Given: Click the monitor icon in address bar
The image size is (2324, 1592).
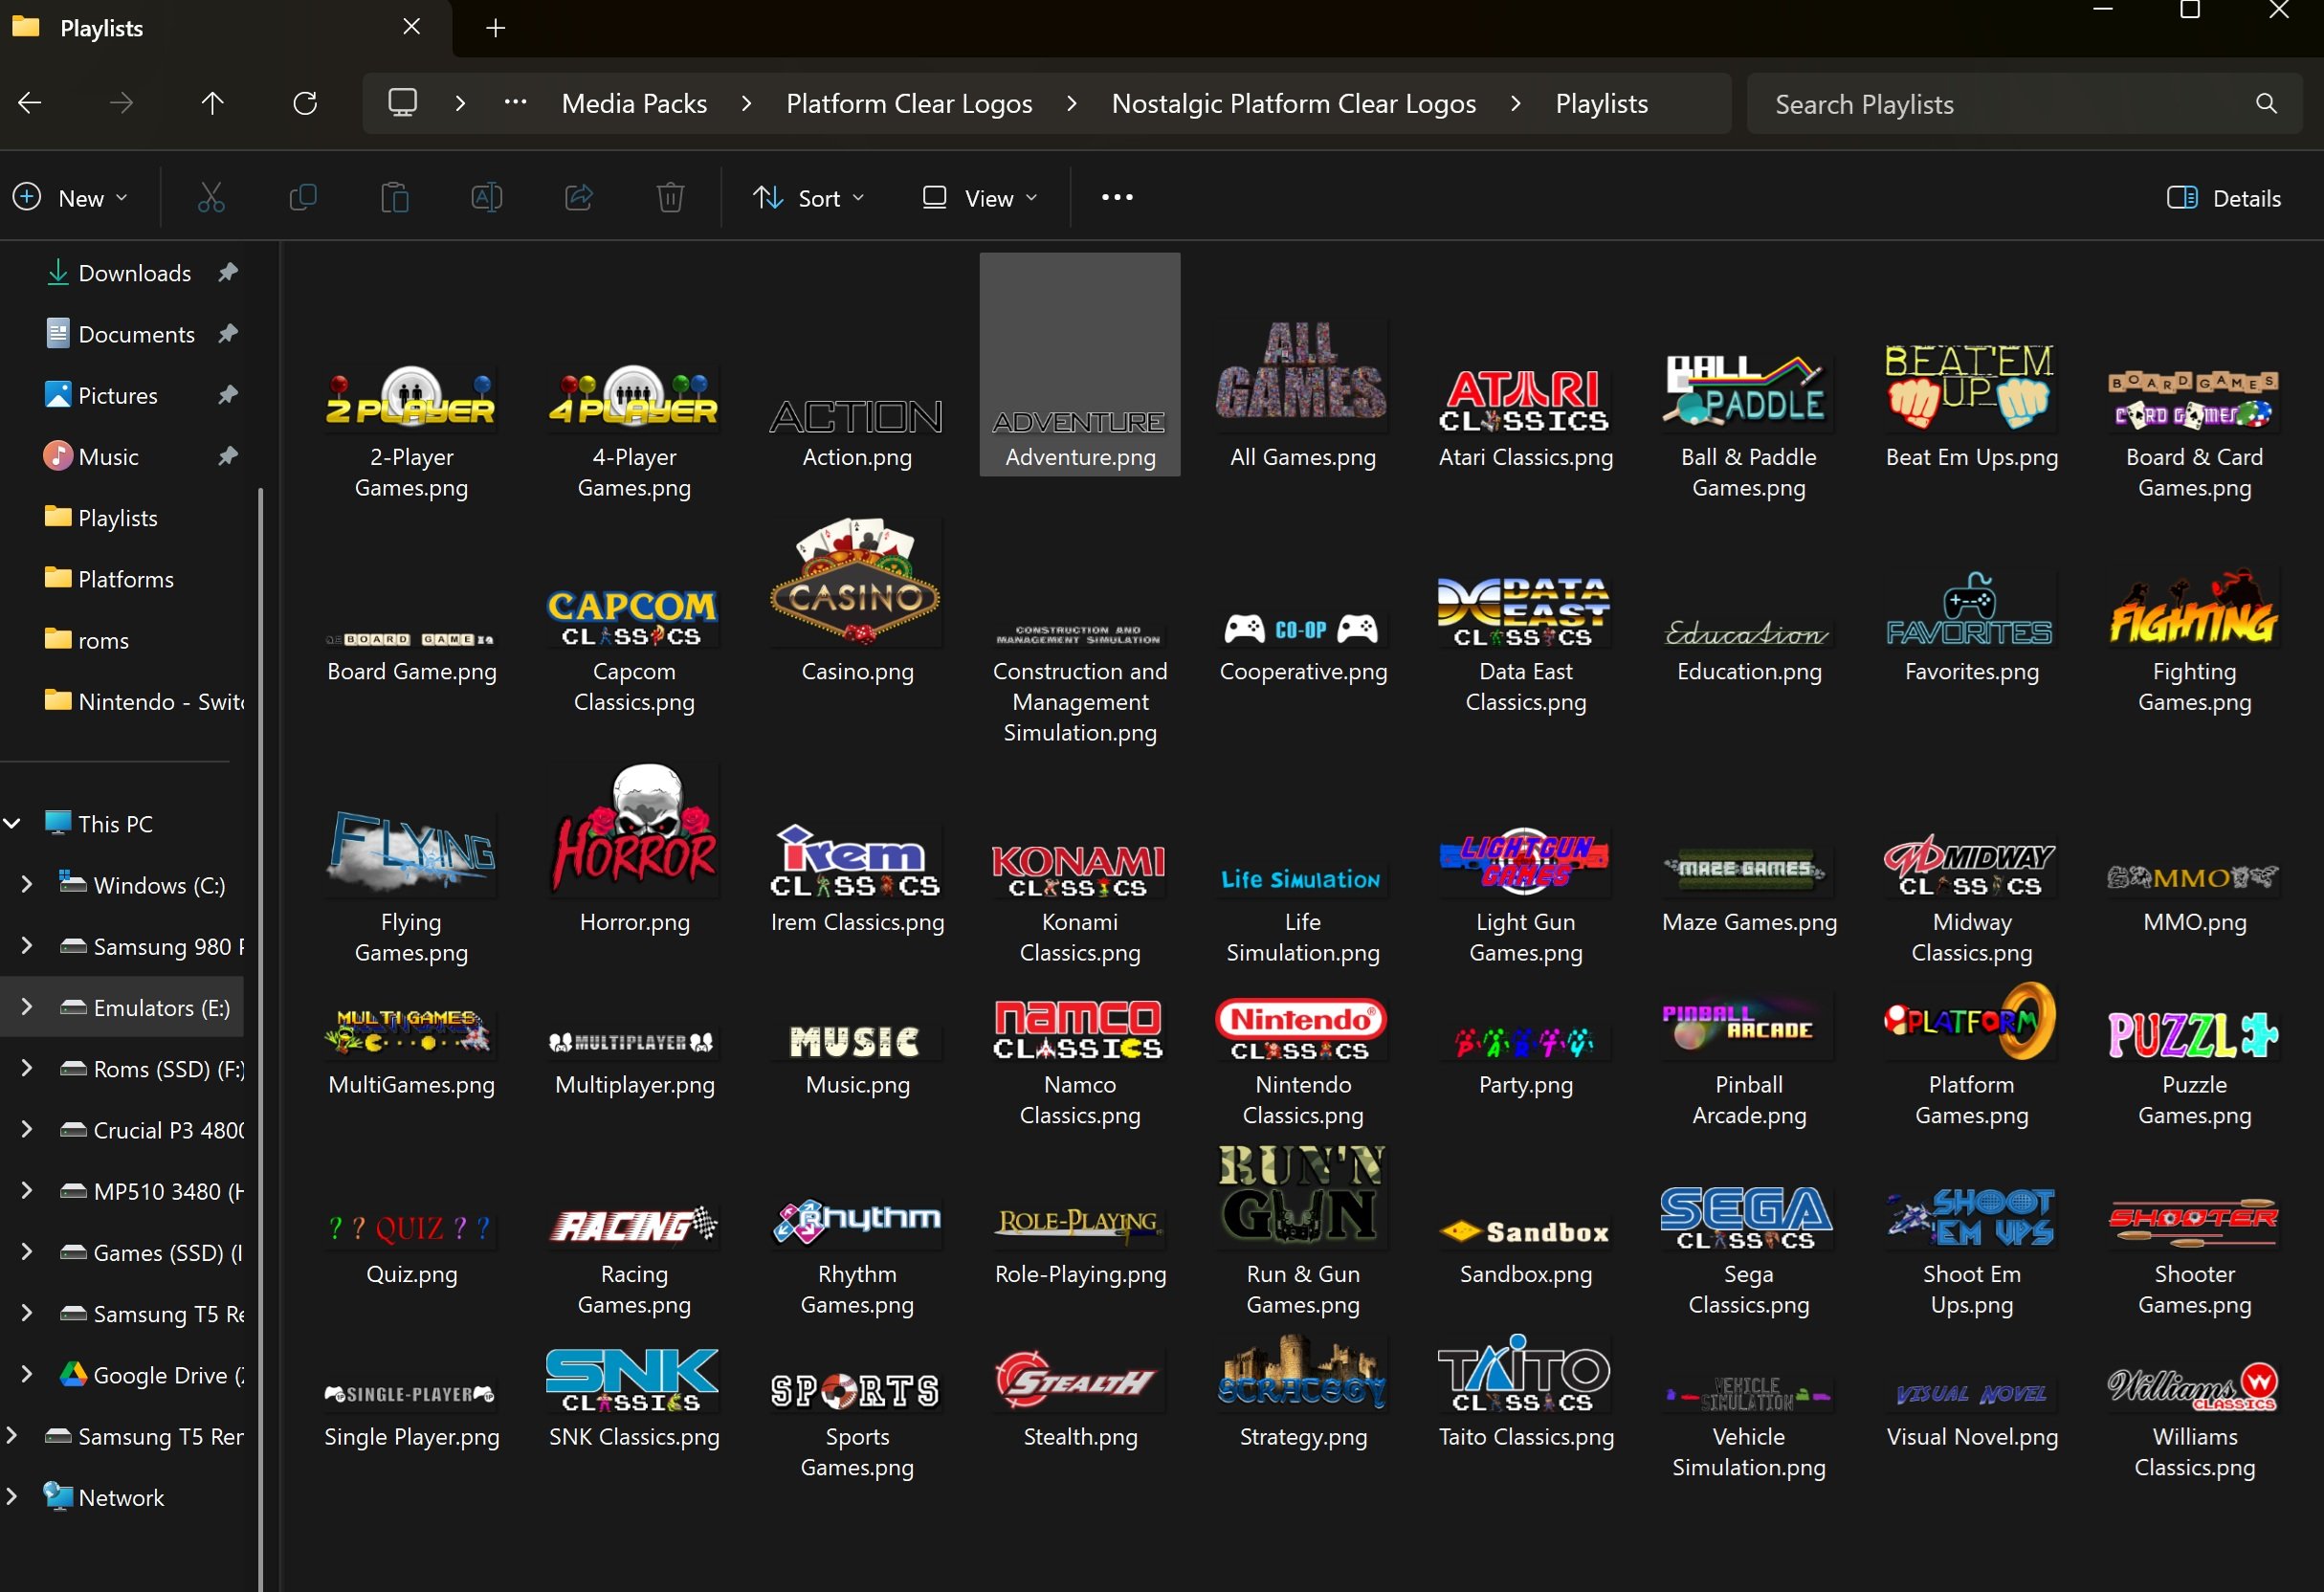Looking at the screenshot, I should (x=403, y=103).
